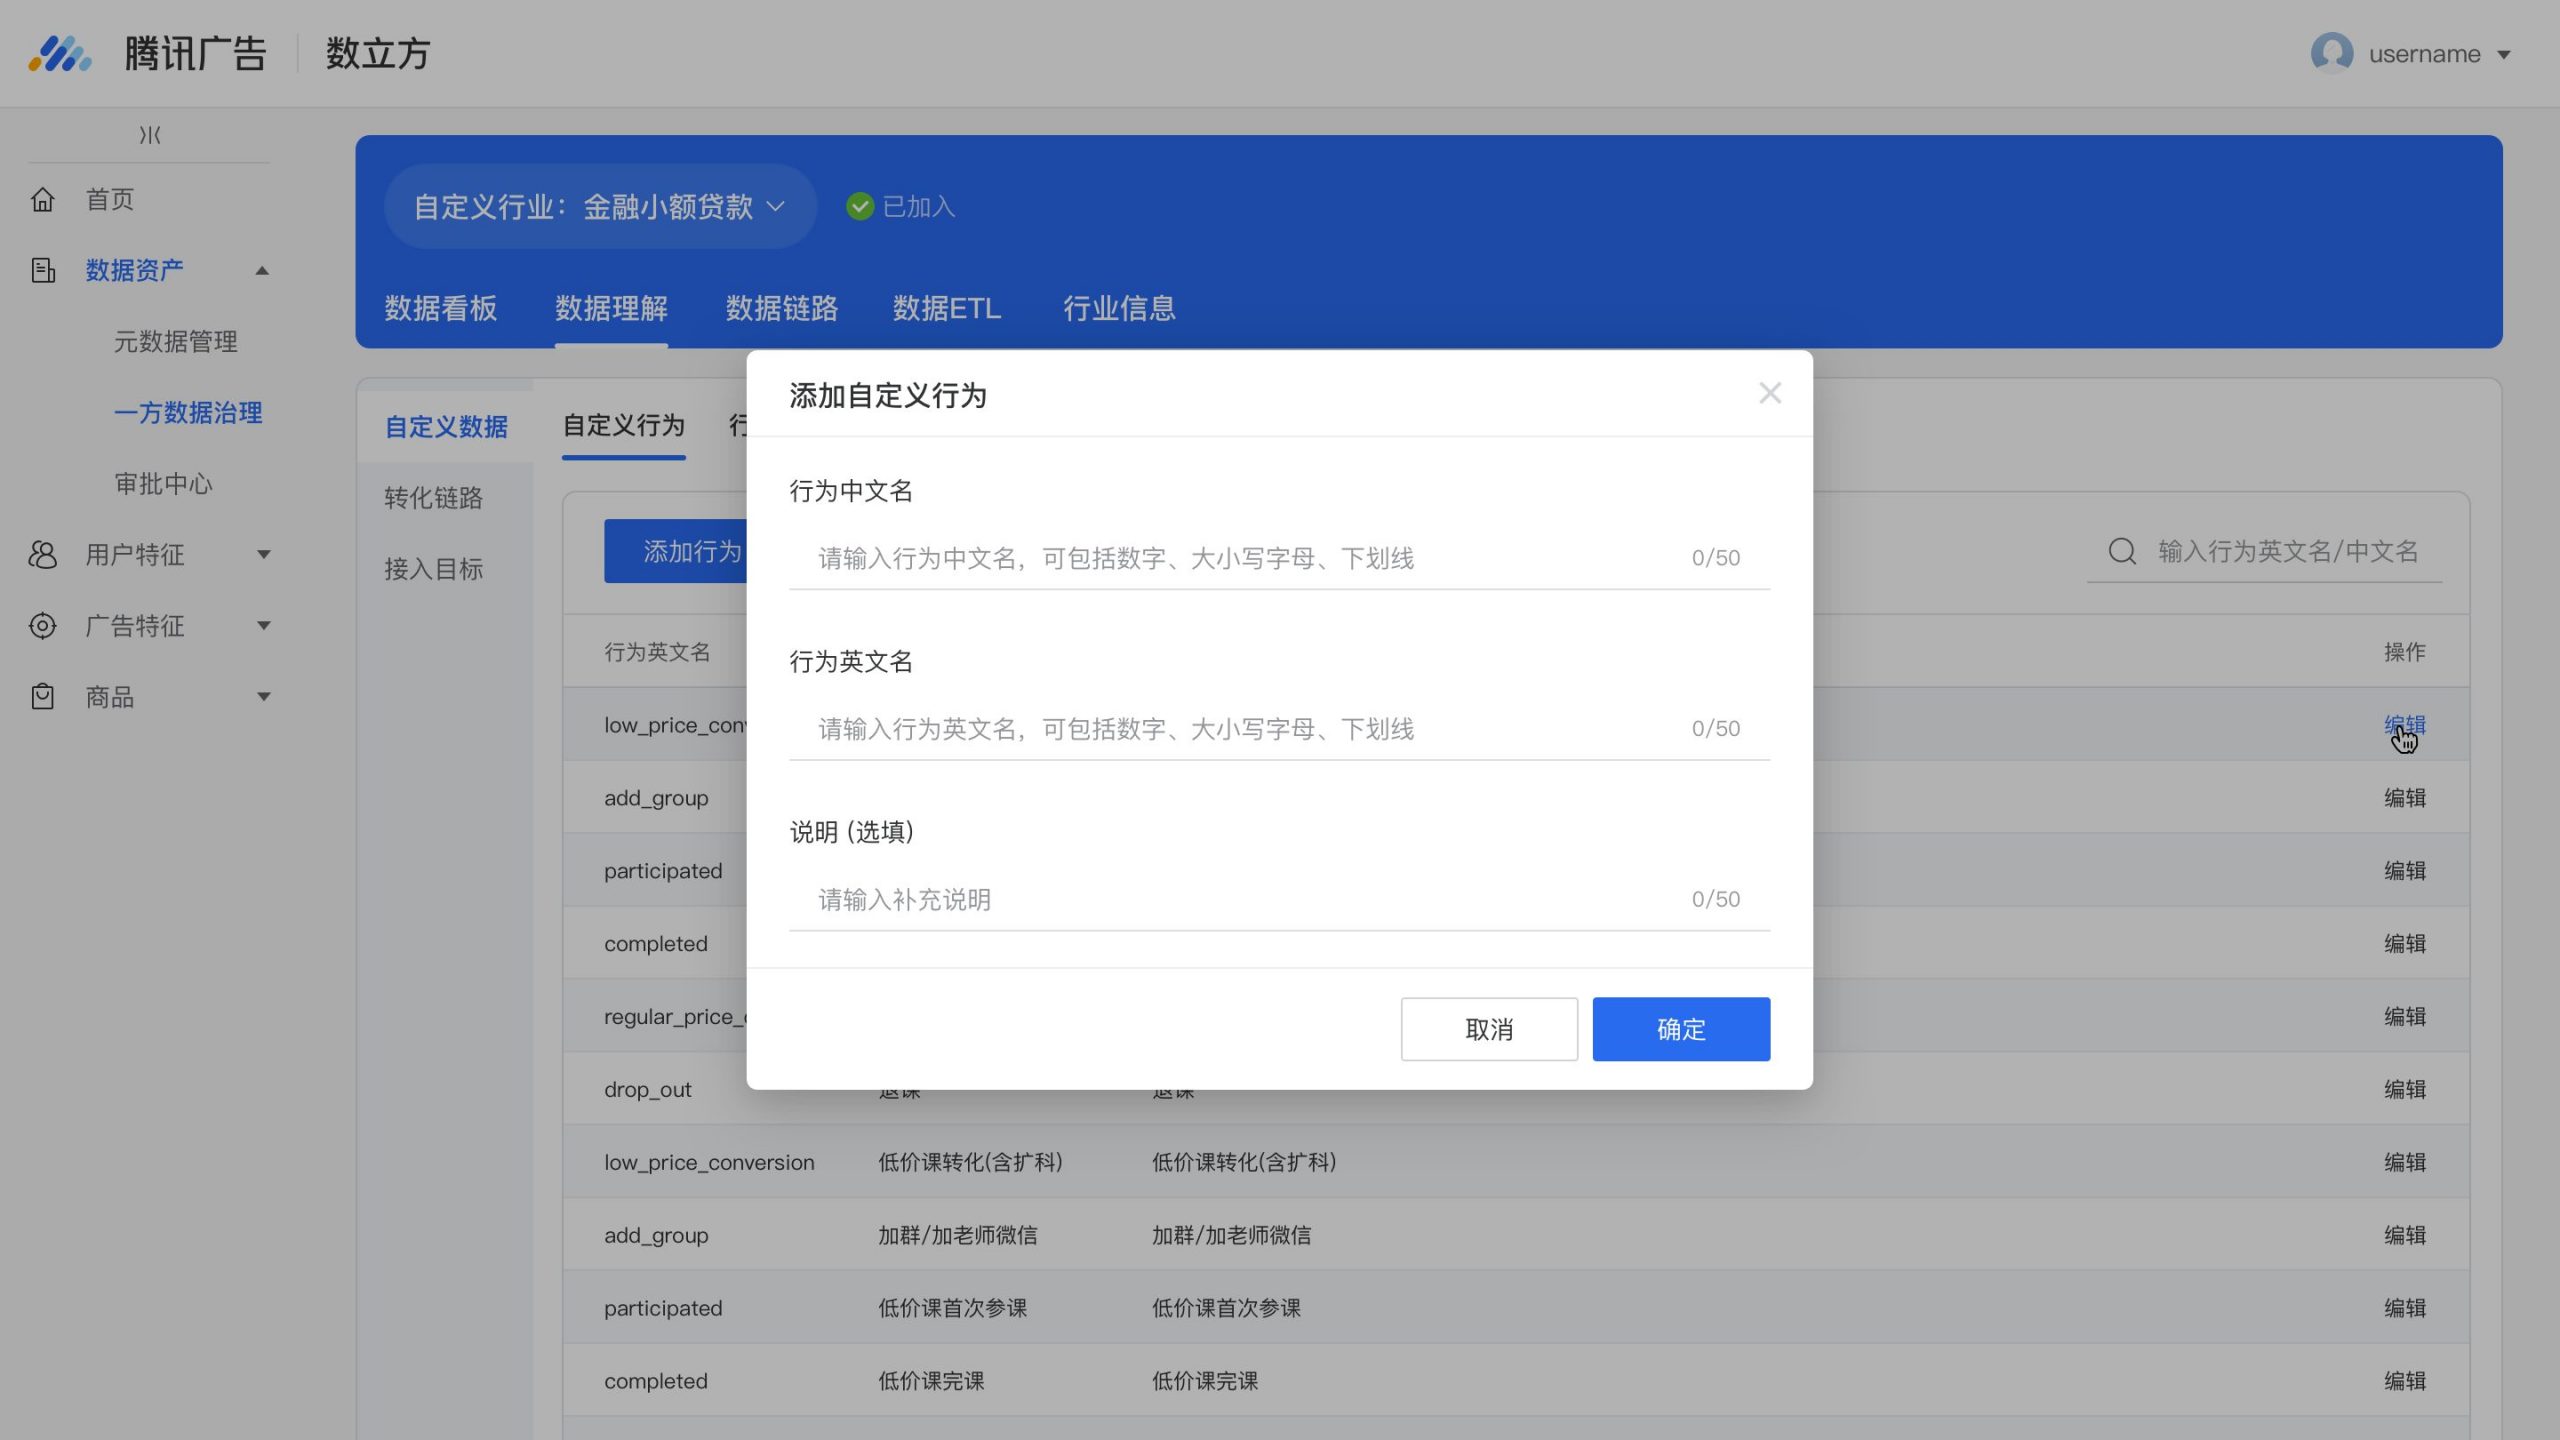Click 取消 in the dialog
The image size is (2560, 1440).
pyautogui.click(x=1489, y=1029)
